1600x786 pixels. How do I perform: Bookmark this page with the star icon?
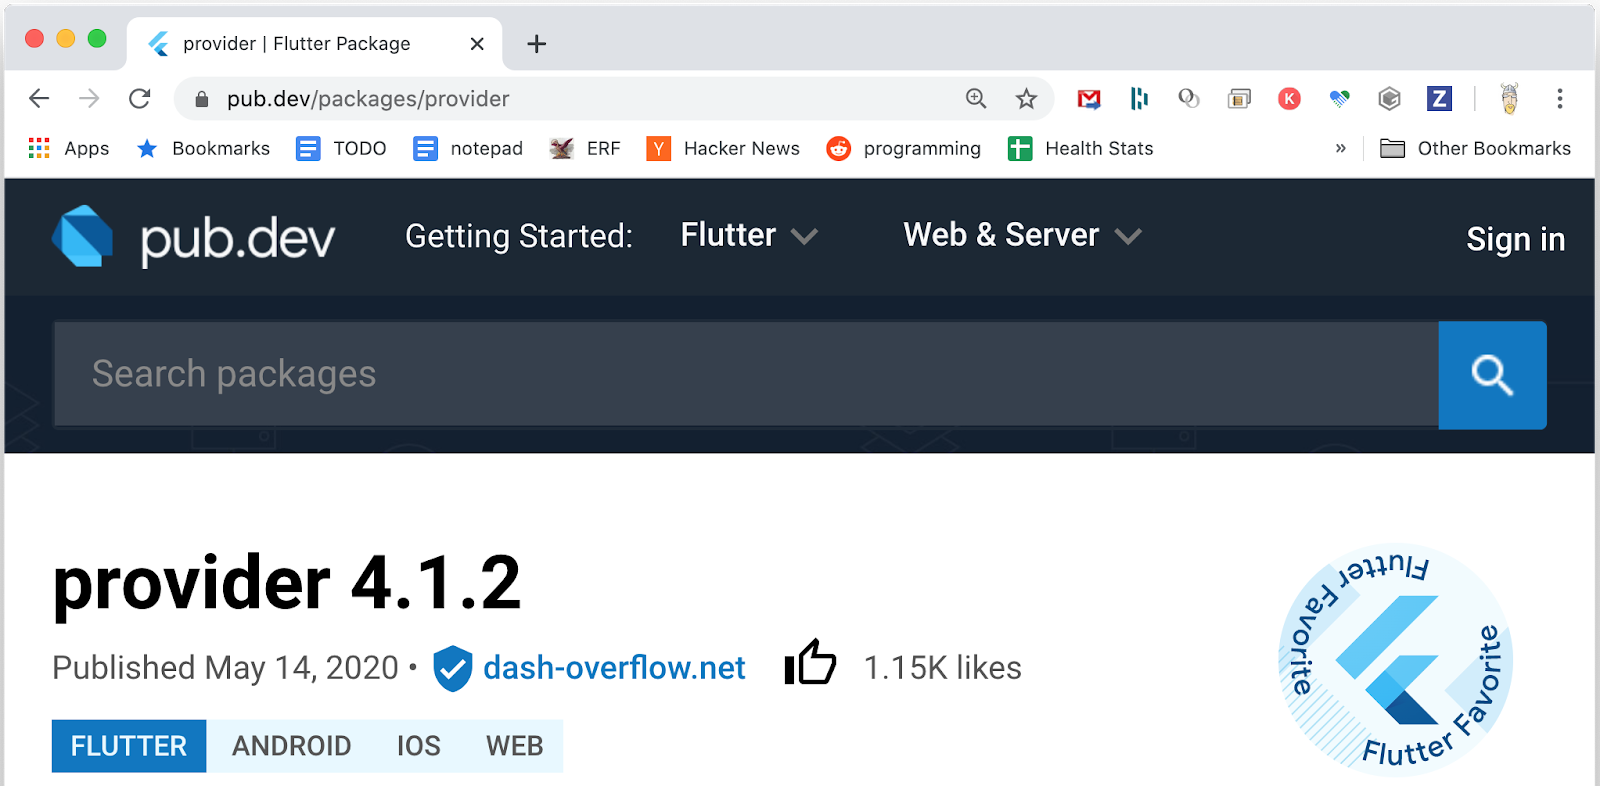point(1026,98)
